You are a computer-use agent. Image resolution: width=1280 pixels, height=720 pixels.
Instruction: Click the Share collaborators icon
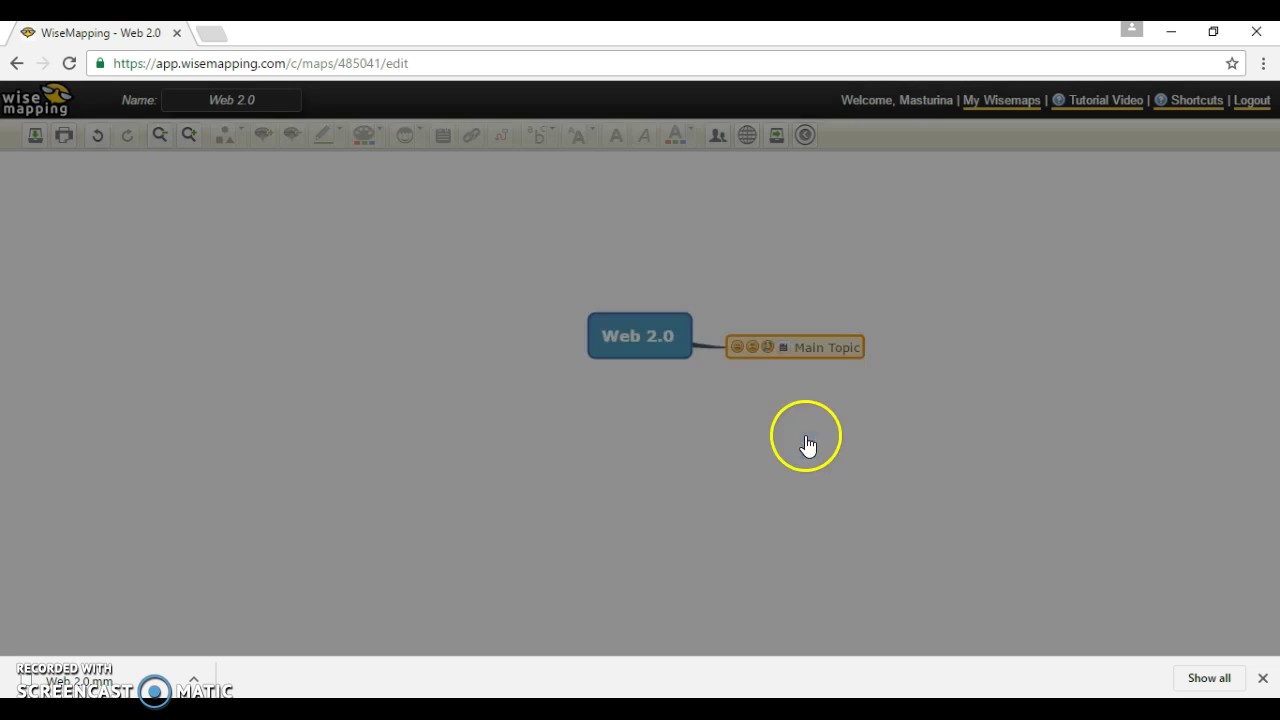pyautogui.click(x=717, y=135)
